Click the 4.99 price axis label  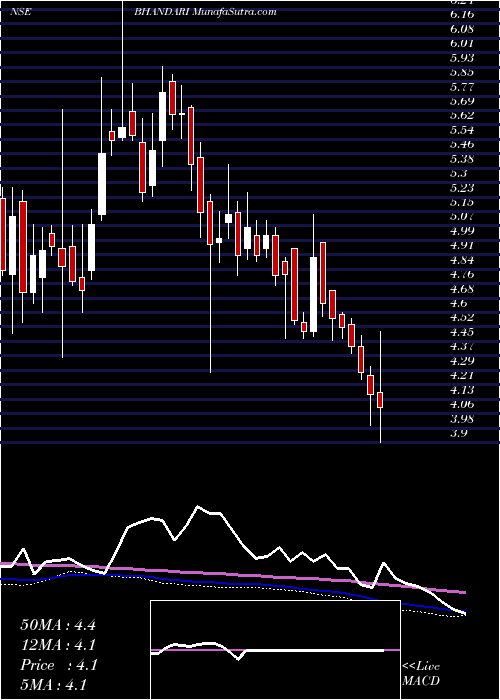click(x=462, y=231)
